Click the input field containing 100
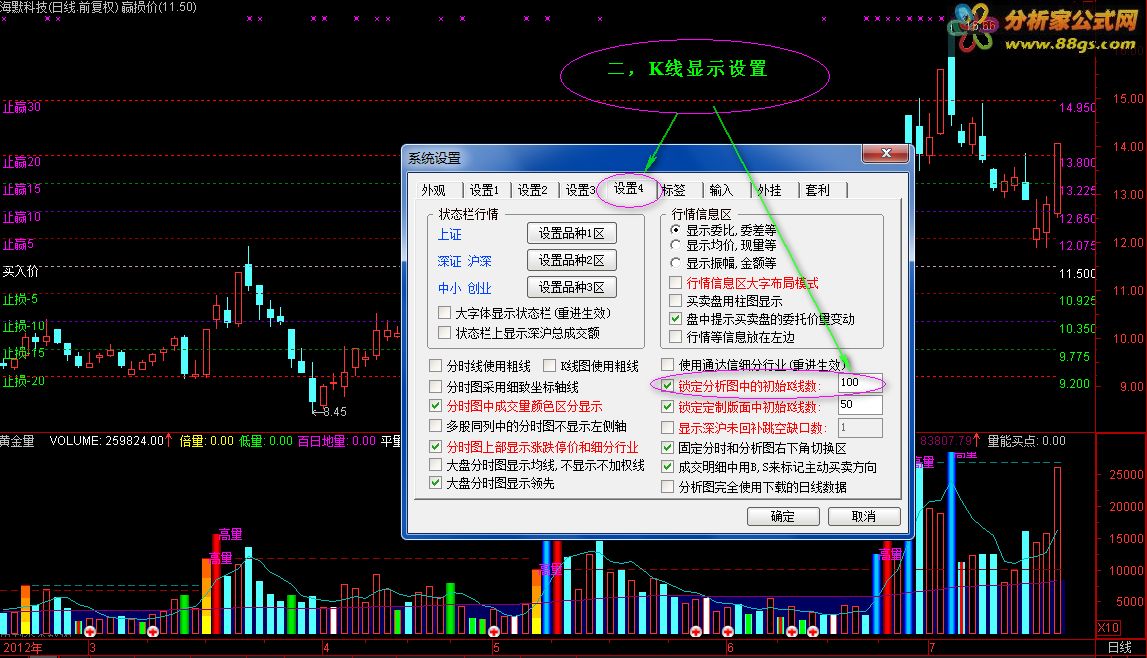 860,383
